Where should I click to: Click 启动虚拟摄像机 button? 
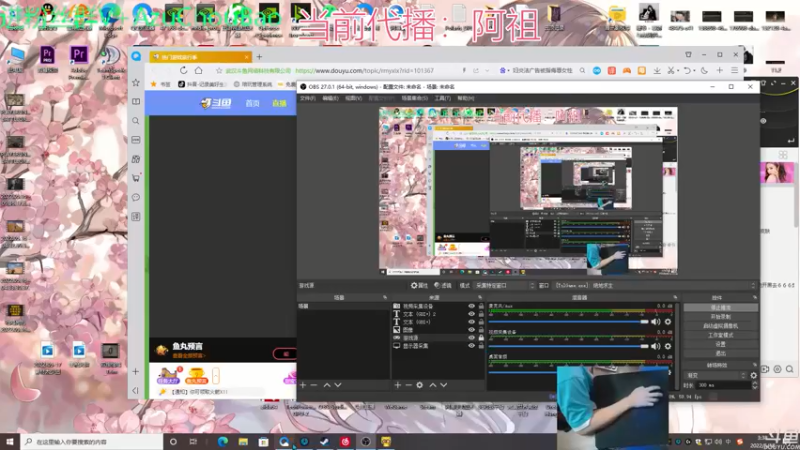point(720,326)
